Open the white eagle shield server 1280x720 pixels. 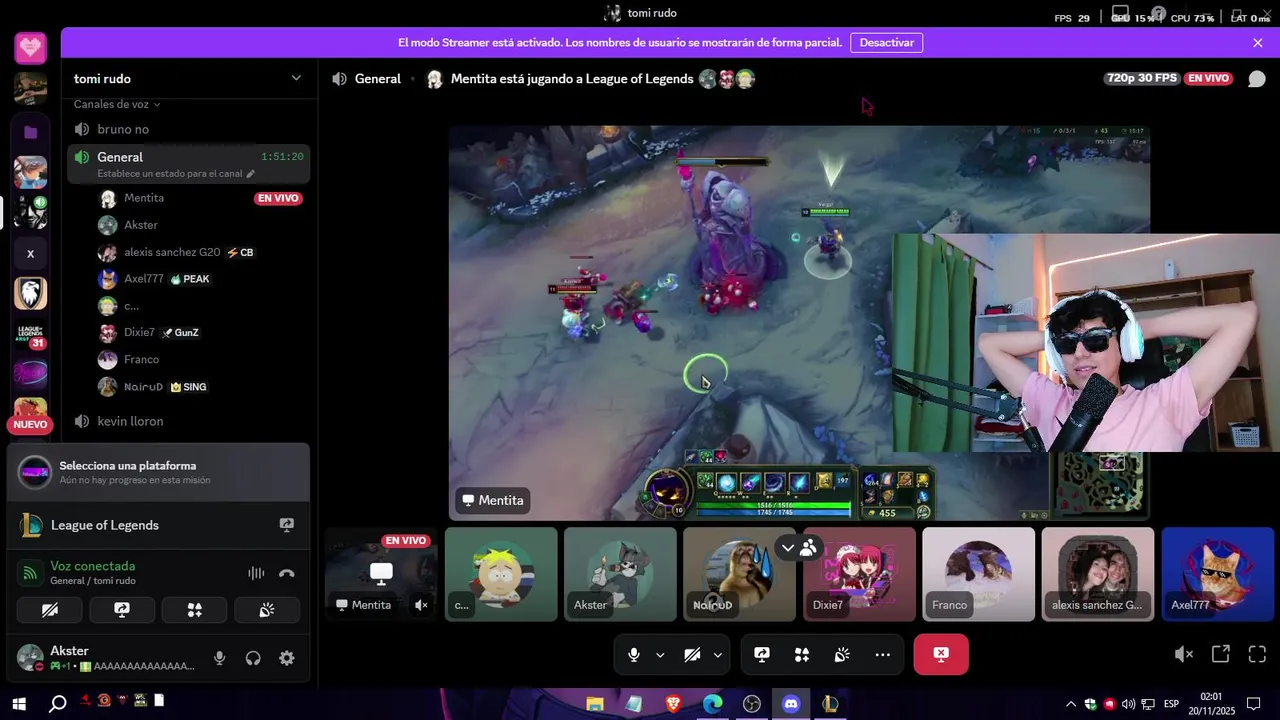[30, 293]
